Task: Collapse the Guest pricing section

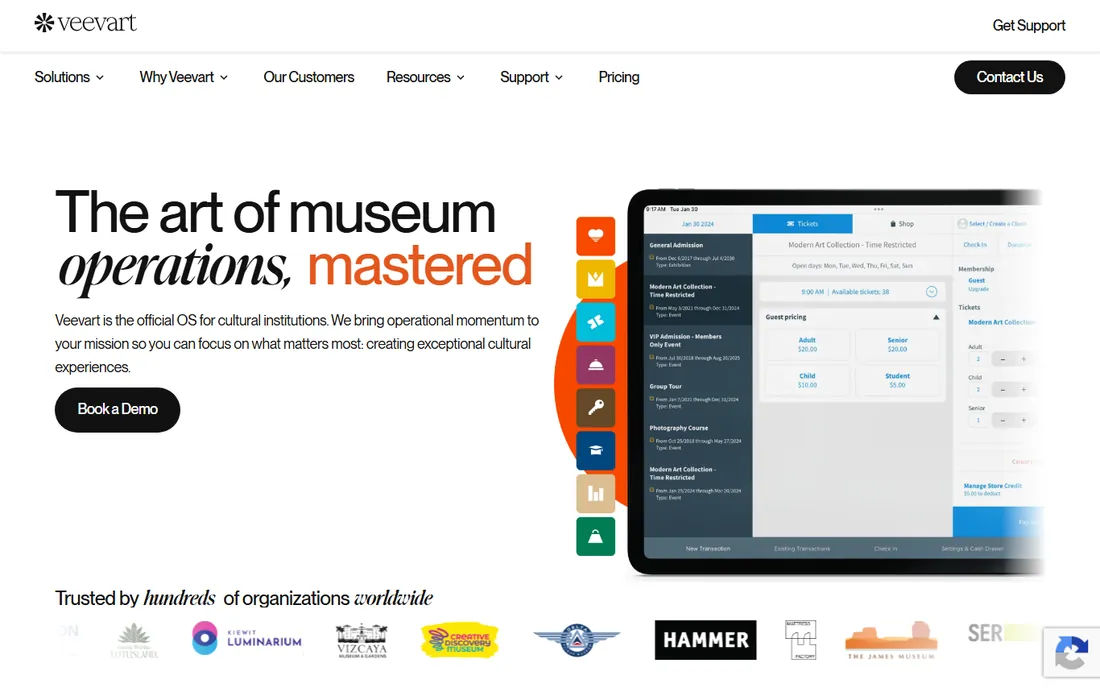Action: tap(936, 318)
